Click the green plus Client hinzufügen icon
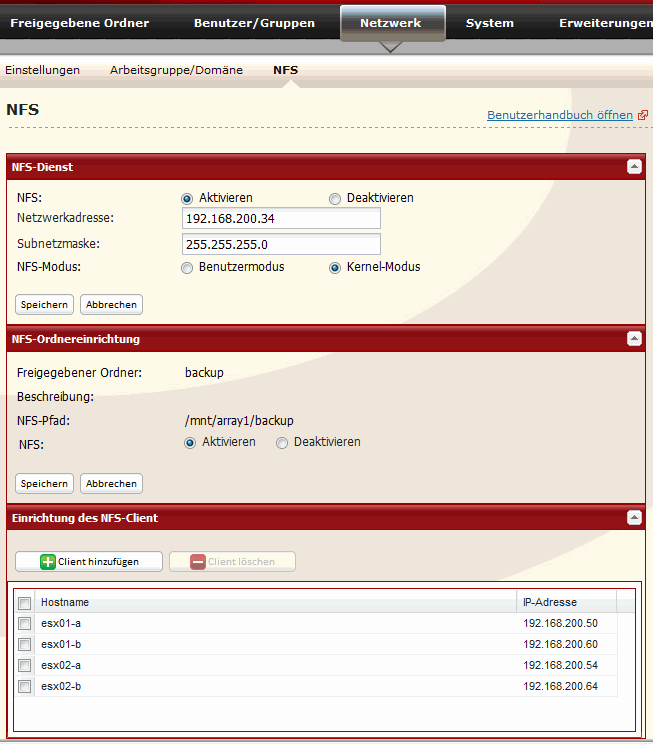Screen dimensions: 653x744 click(48, 562)
